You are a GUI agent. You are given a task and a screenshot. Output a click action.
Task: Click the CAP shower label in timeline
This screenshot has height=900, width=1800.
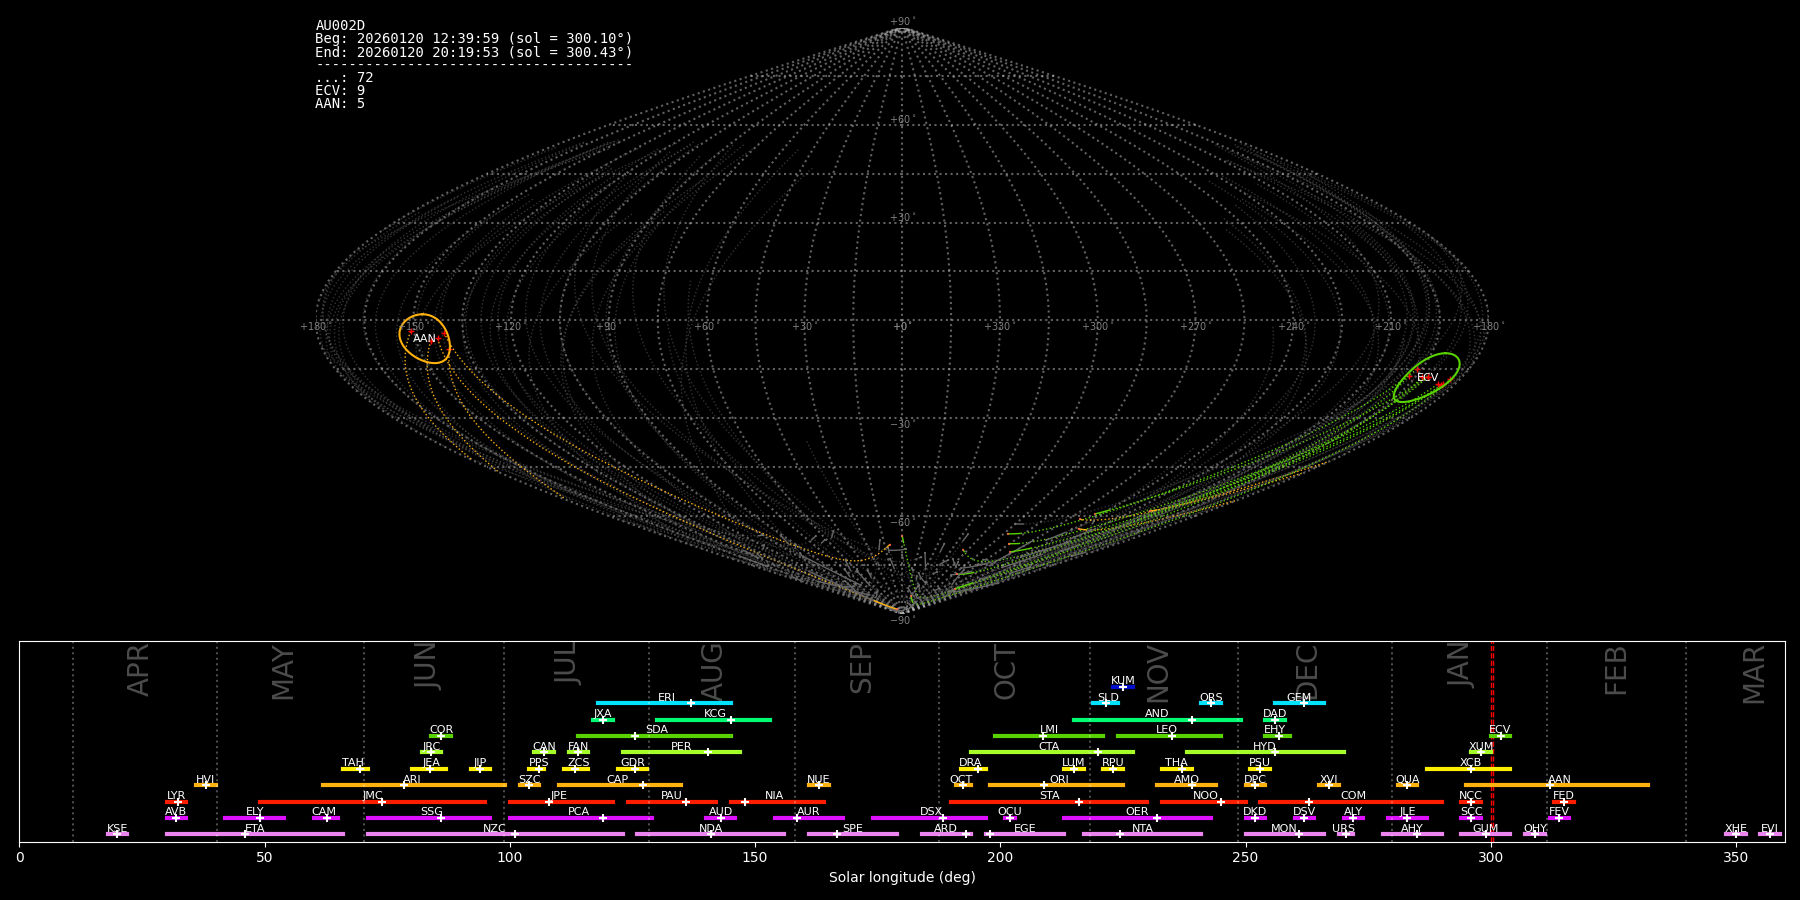[x=618, y=780]
